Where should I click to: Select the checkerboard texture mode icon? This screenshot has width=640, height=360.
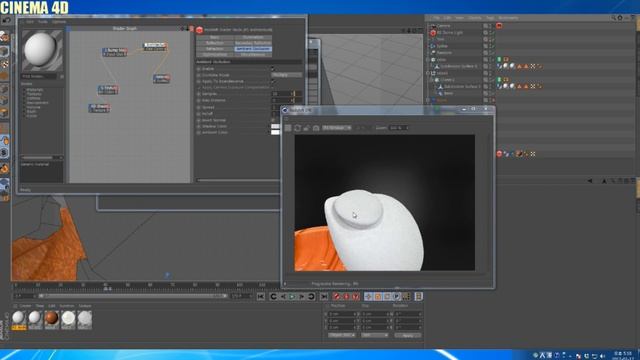click(4, 64)
